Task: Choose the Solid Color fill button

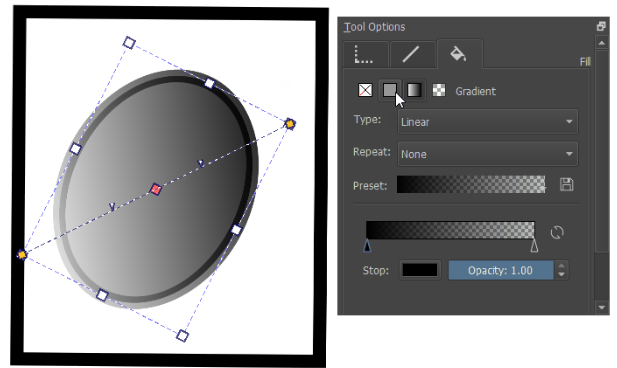Action: [390, 90]
